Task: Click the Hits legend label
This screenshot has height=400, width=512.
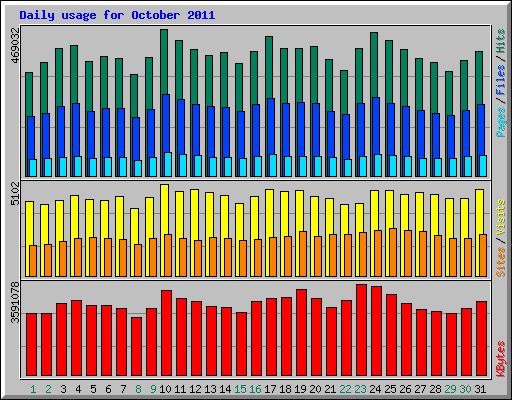Action: pyautogui.click(x=501, y=41)
